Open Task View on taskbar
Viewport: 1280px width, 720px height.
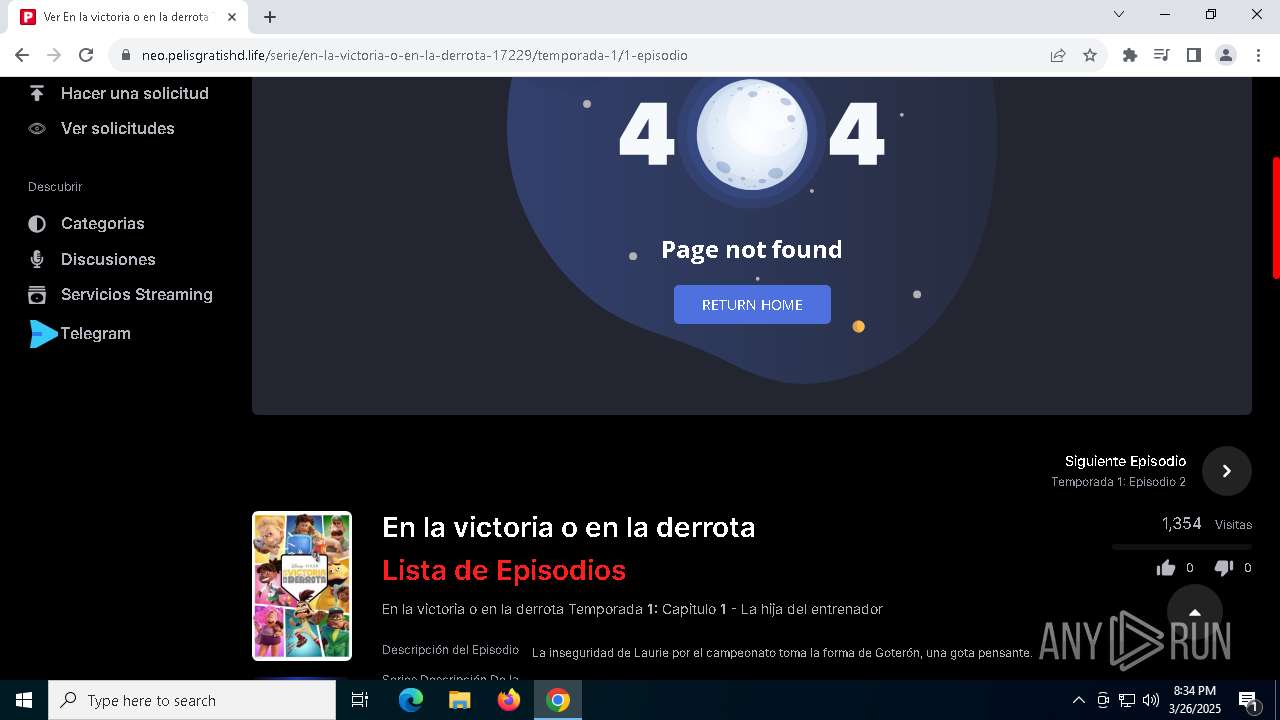click(x=360, y=700)
